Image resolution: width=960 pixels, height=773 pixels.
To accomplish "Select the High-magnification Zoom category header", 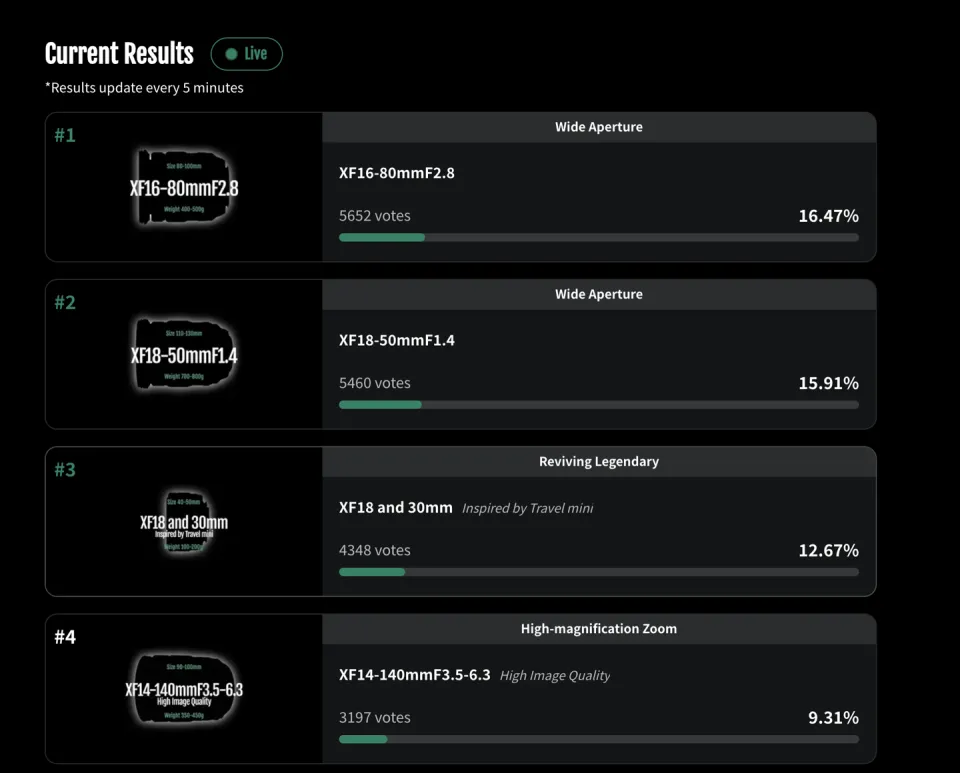I will pyautogui.click(x=598, y=629).
